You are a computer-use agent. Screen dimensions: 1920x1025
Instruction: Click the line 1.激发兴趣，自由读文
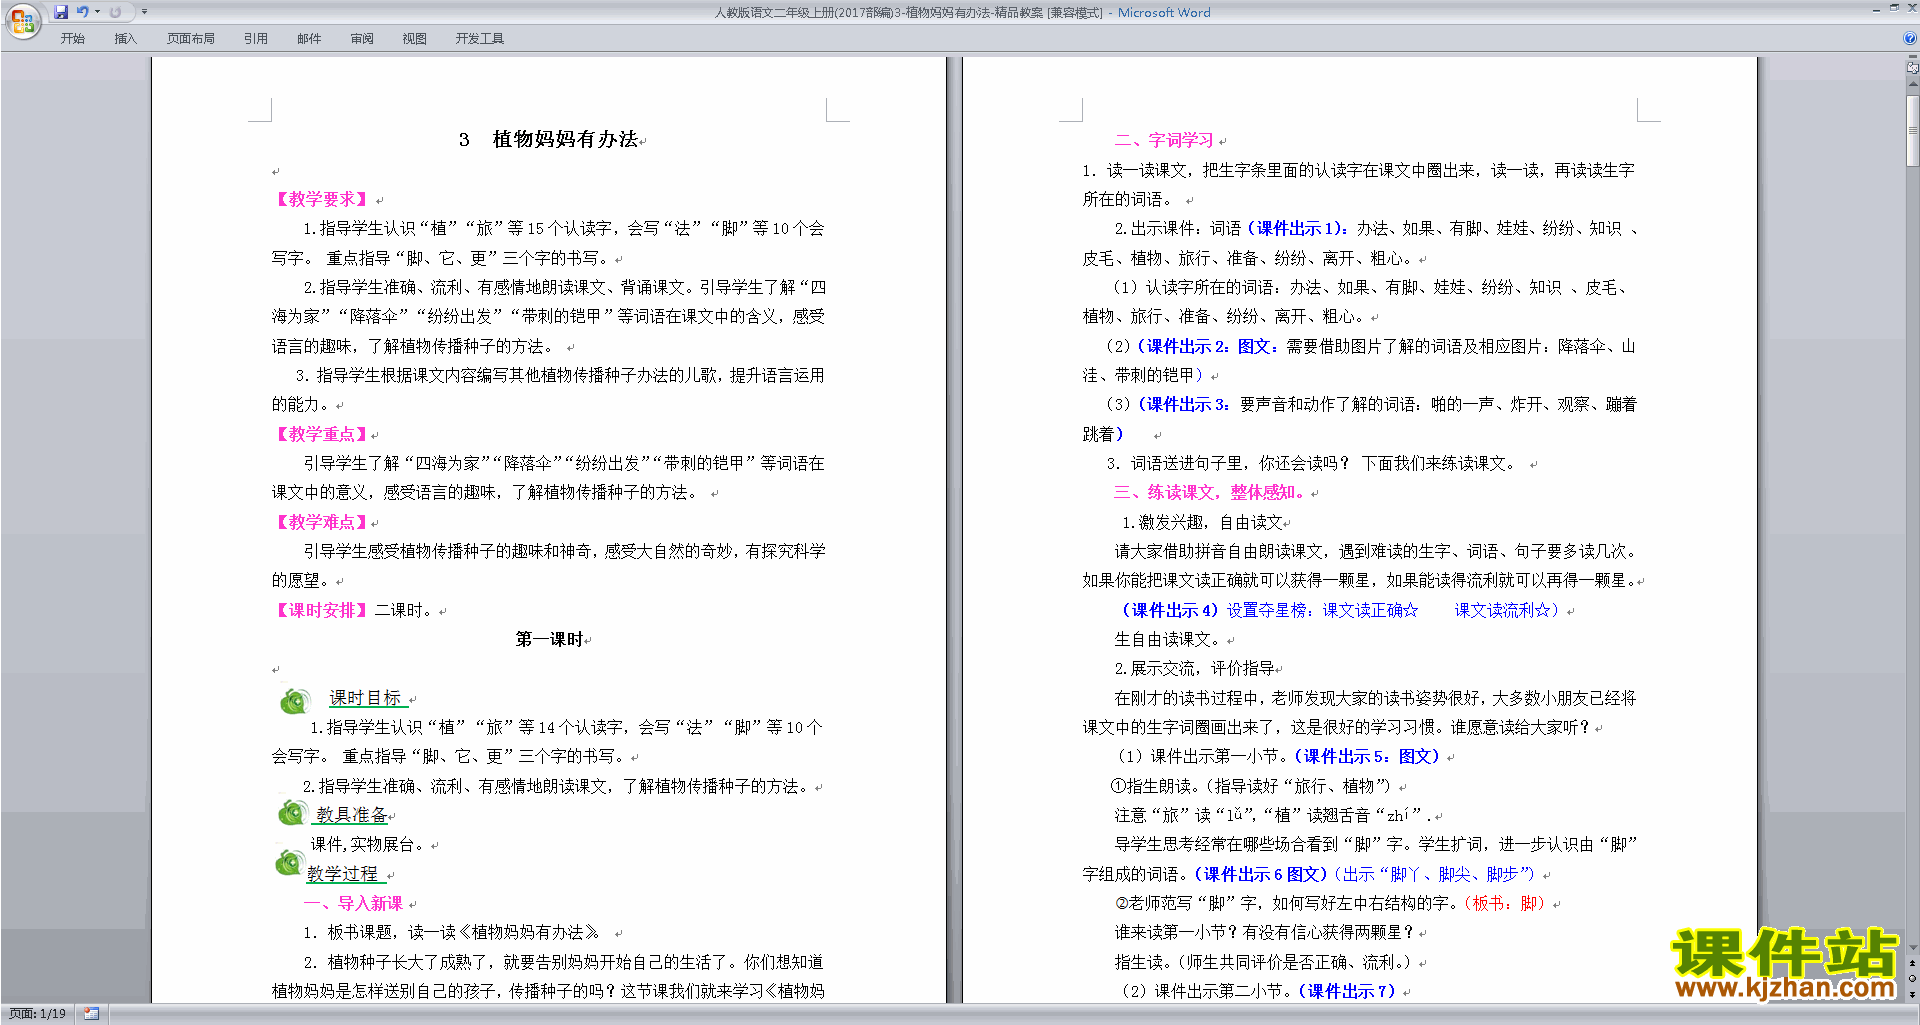pyautogui.click(x=1202, y=522)
